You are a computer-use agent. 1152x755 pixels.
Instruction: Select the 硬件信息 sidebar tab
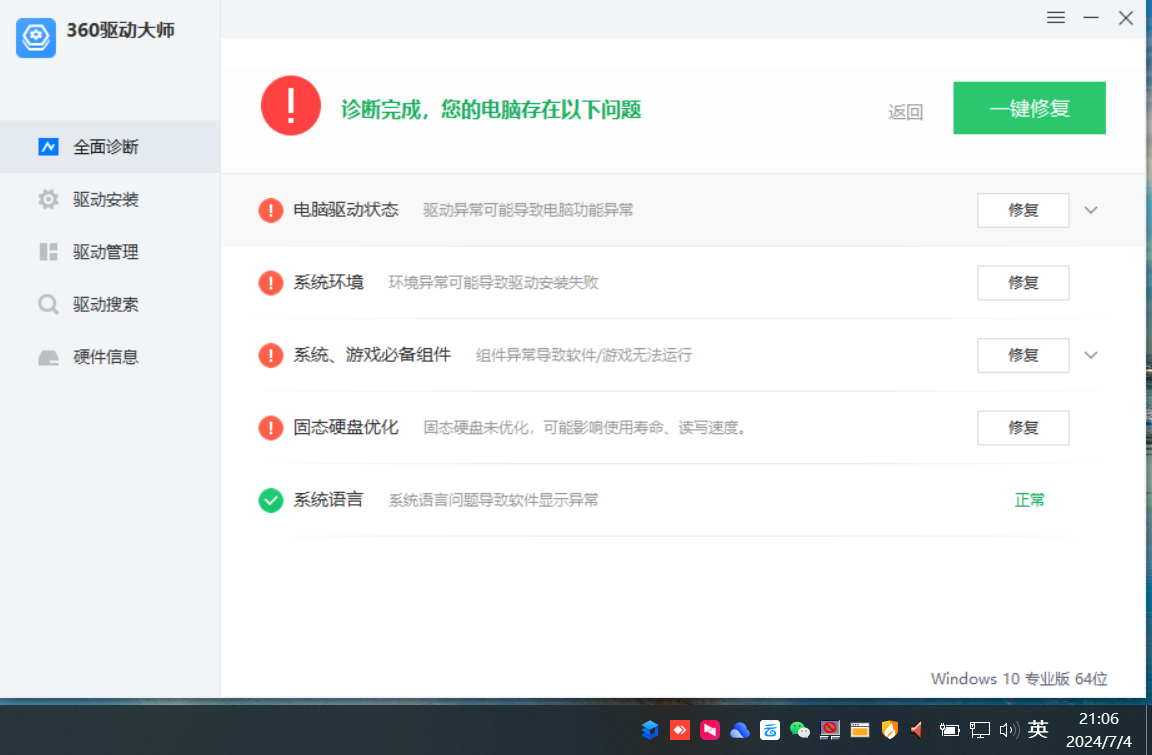click(x=105, y=357)
